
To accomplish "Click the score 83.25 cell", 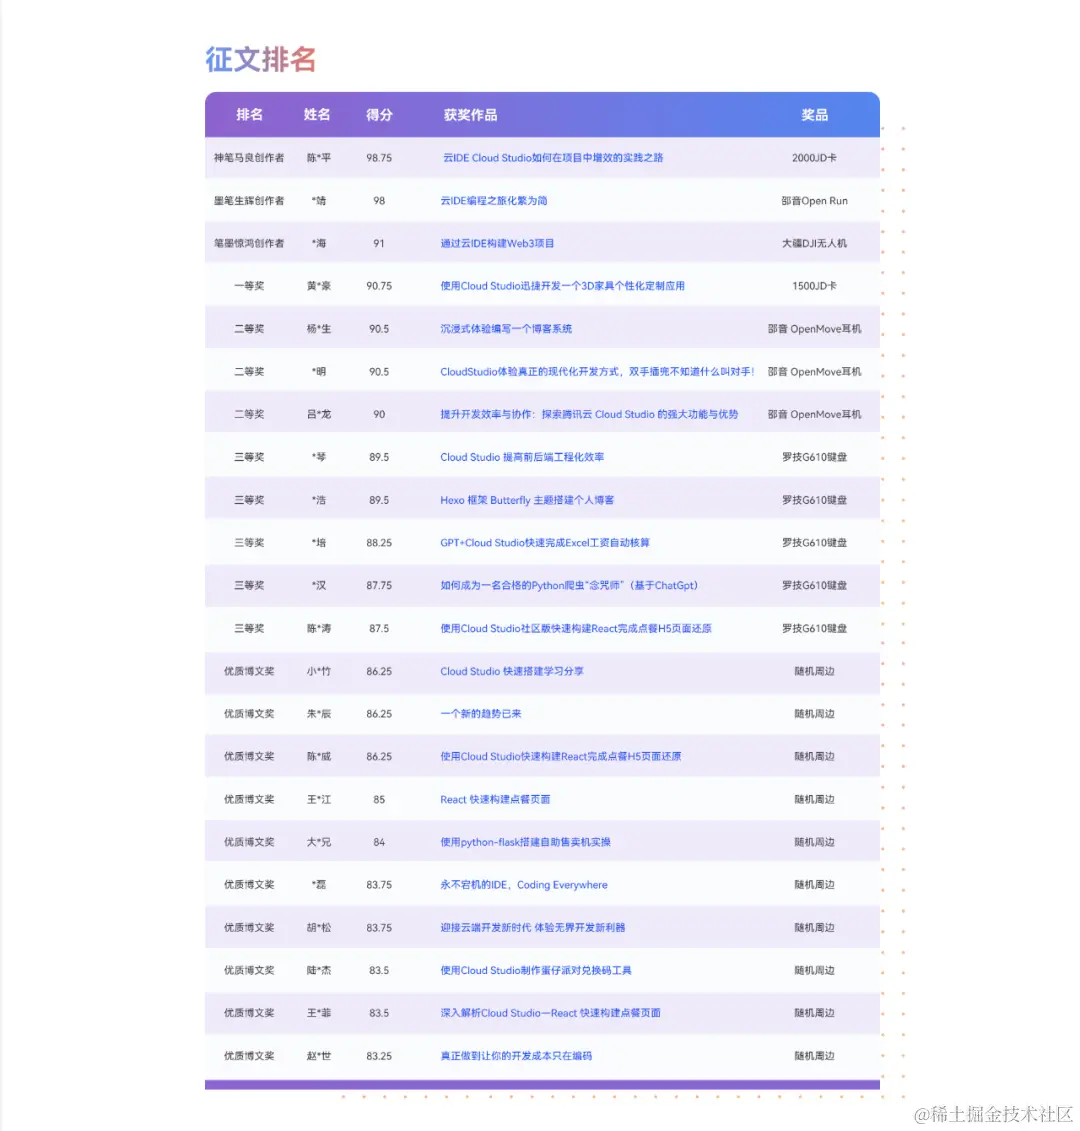I will (x=379, y=1056).
